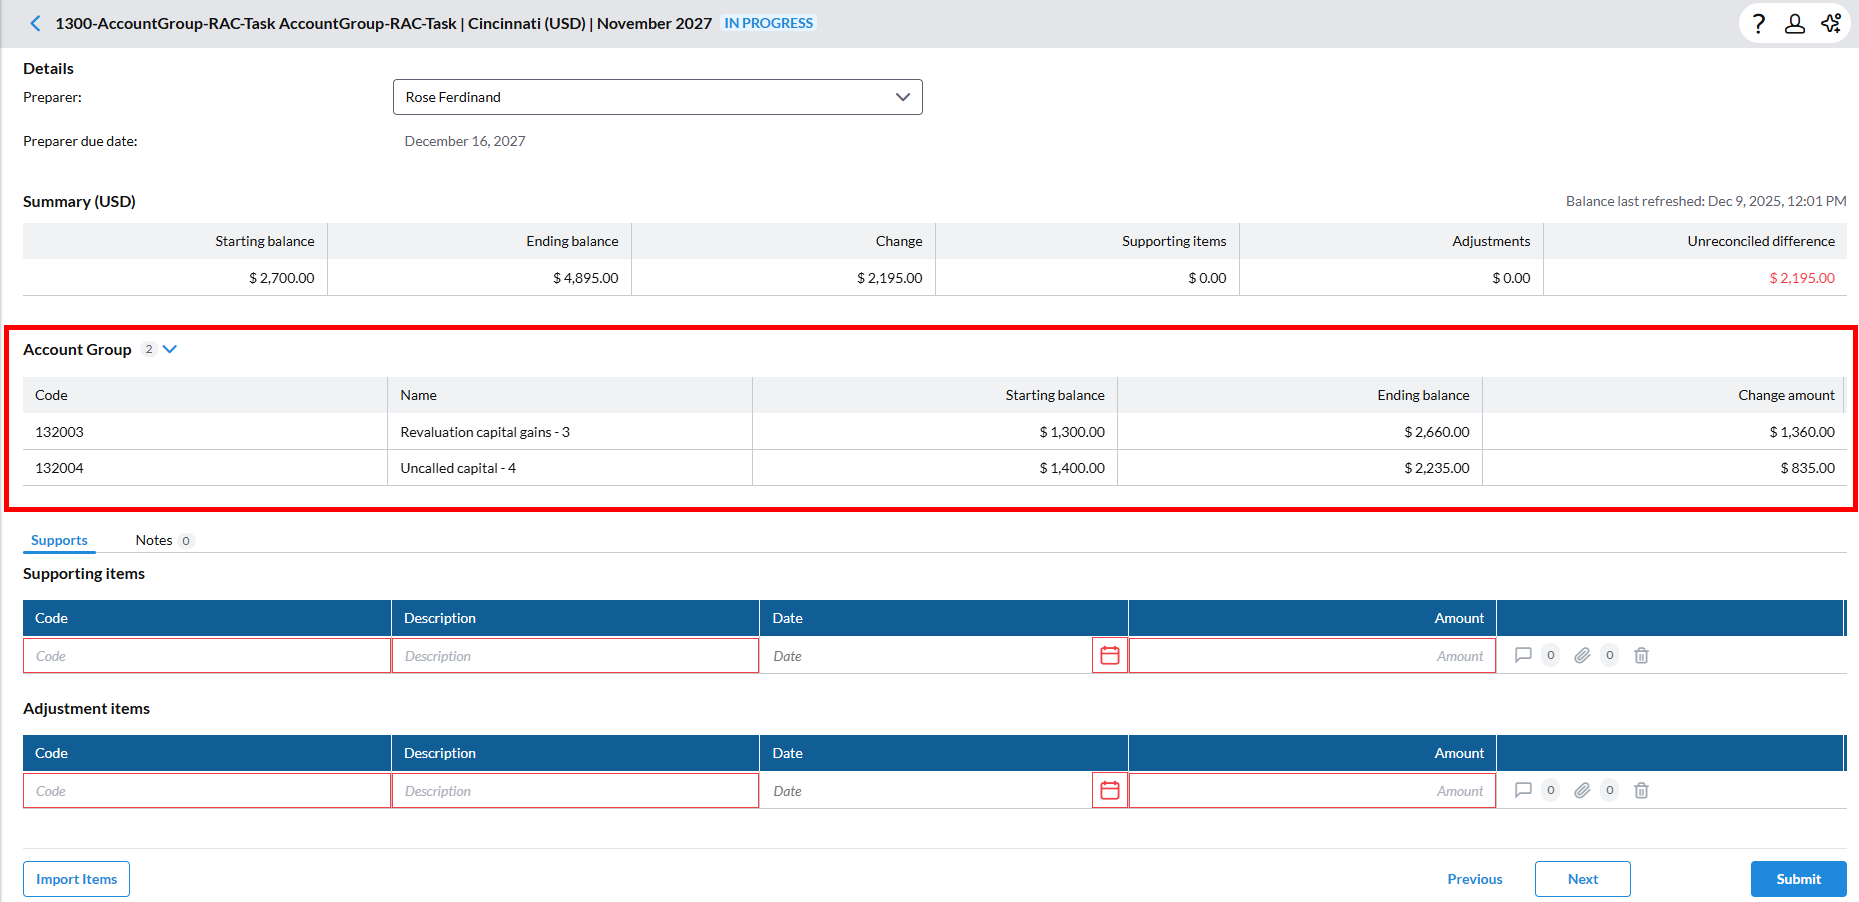The height and width of the screenshot is (902, 1859).
Task: Click attachment paperclip in Adjustment items row
Action: 1582,791
